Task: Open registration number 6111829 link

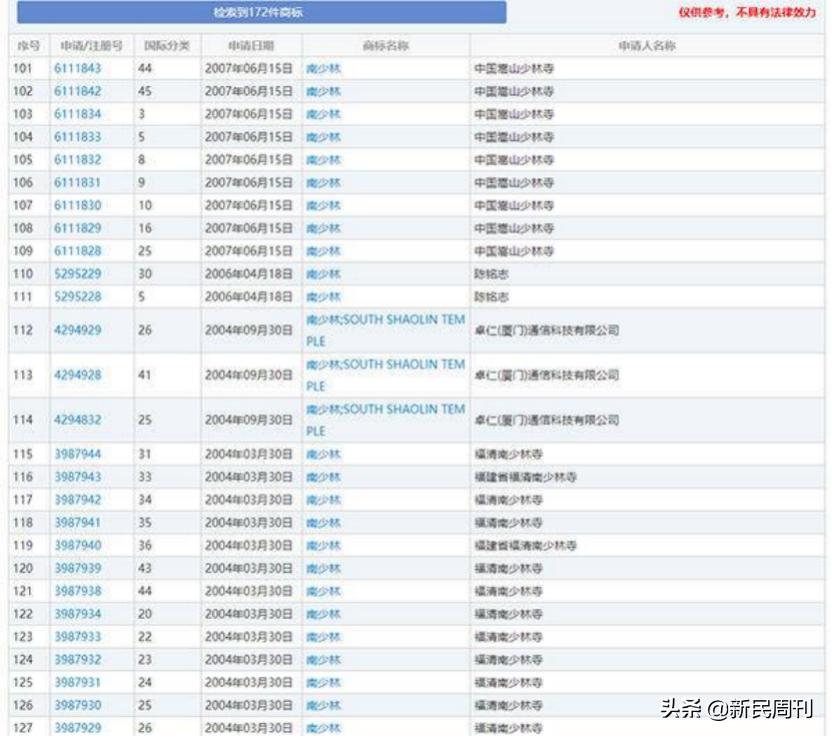Action: point(77,228)
